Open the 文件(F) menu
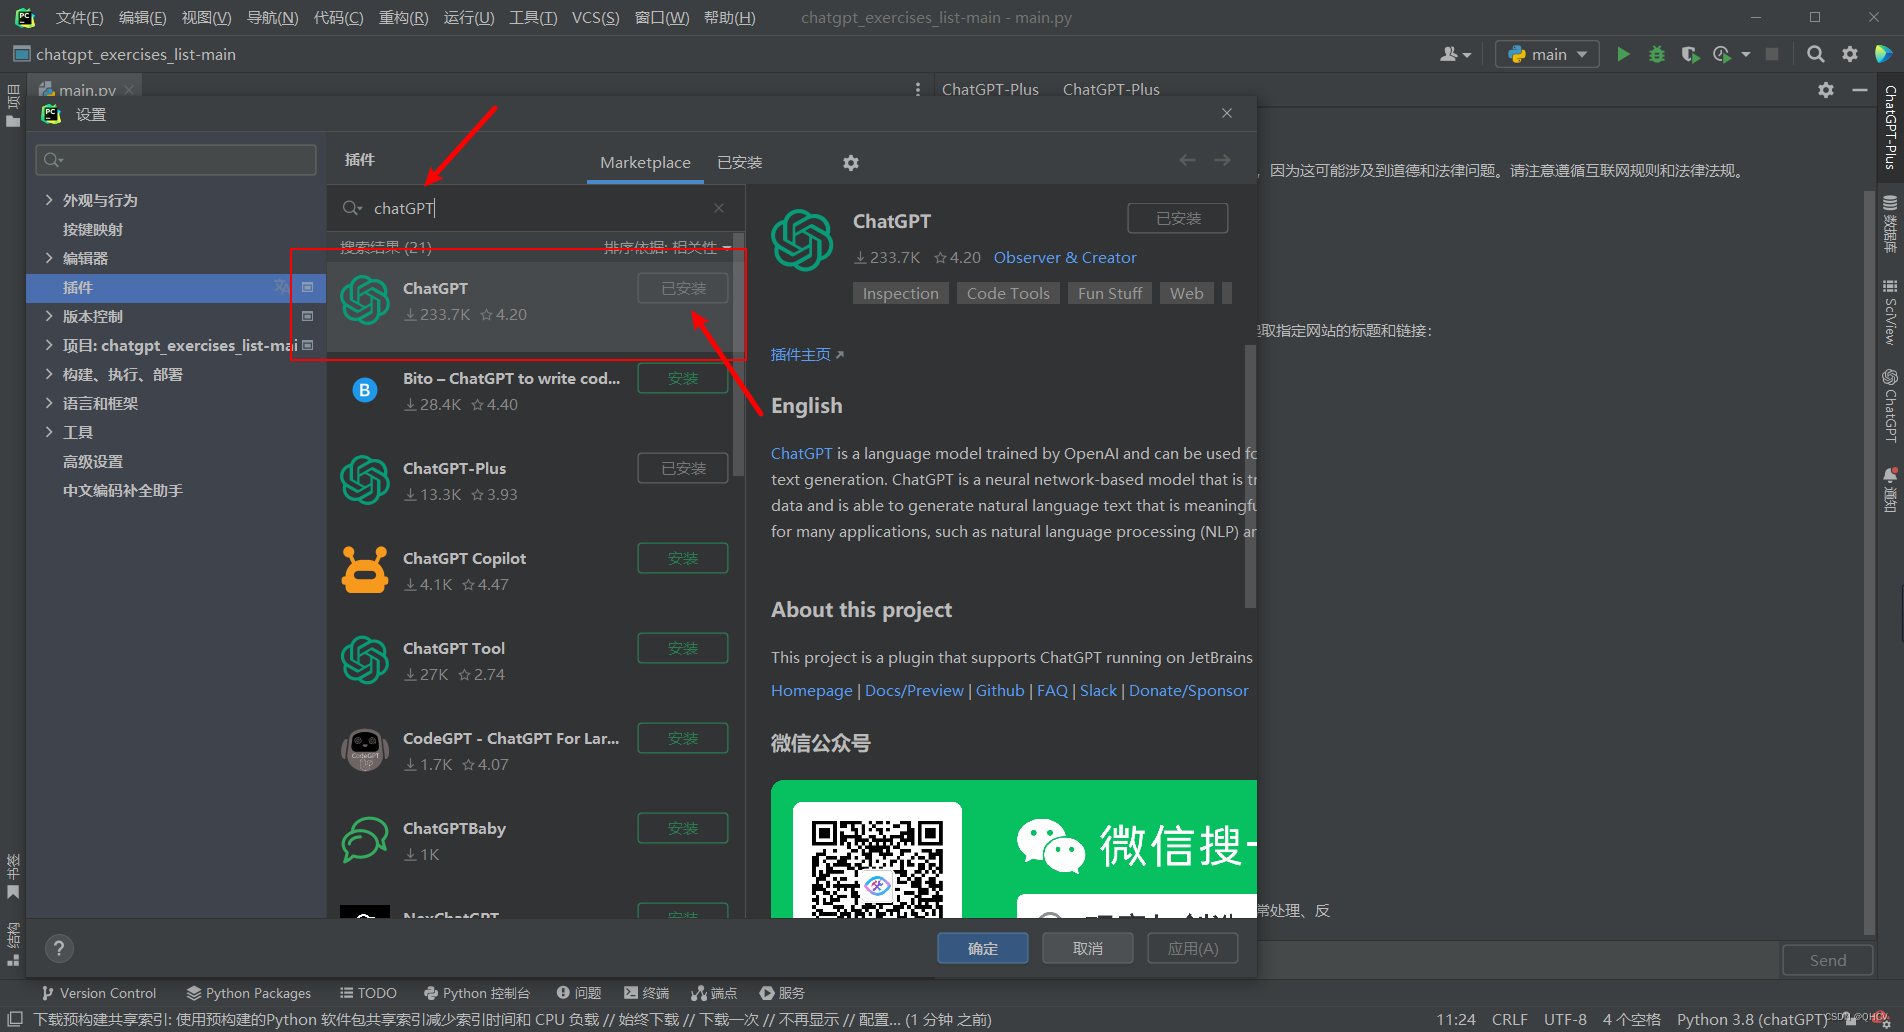Image resolution: width=1904 pixels, height=1032 pixels. pyautogui.click(x=79, y=18)
